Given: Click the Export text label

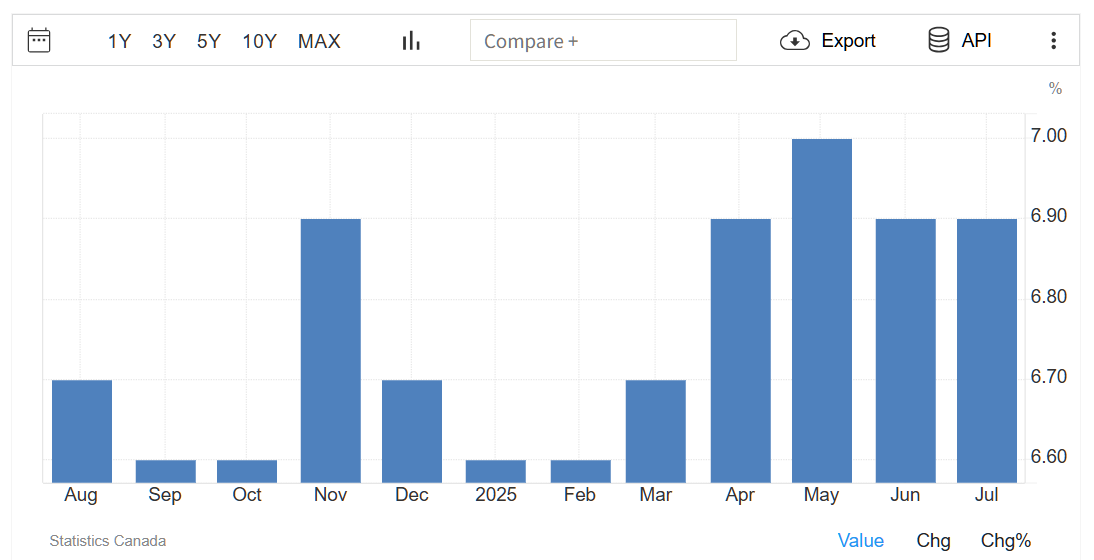Looking at the screenshot, I should 848,41.
